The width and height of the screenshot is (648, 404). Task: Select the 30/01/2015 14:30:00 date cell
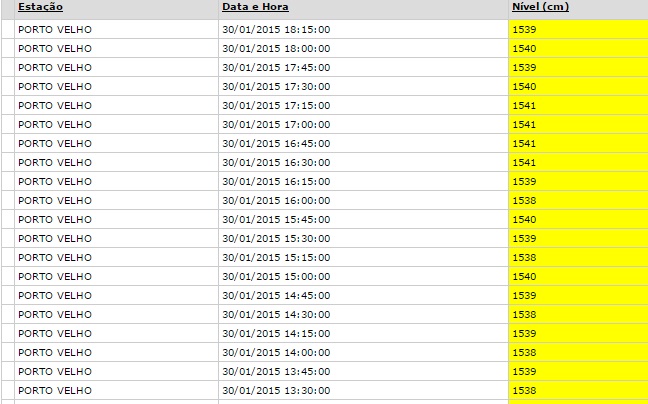click(x=276, y=315)
